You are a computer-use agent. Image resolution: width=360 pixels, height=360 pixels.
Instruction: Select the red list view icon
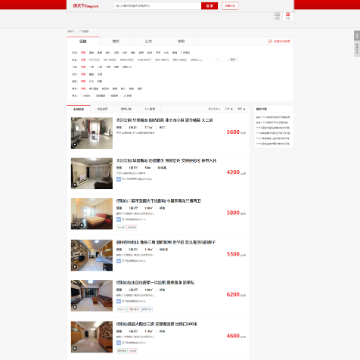pyautogui.click(x=288, y=16)
